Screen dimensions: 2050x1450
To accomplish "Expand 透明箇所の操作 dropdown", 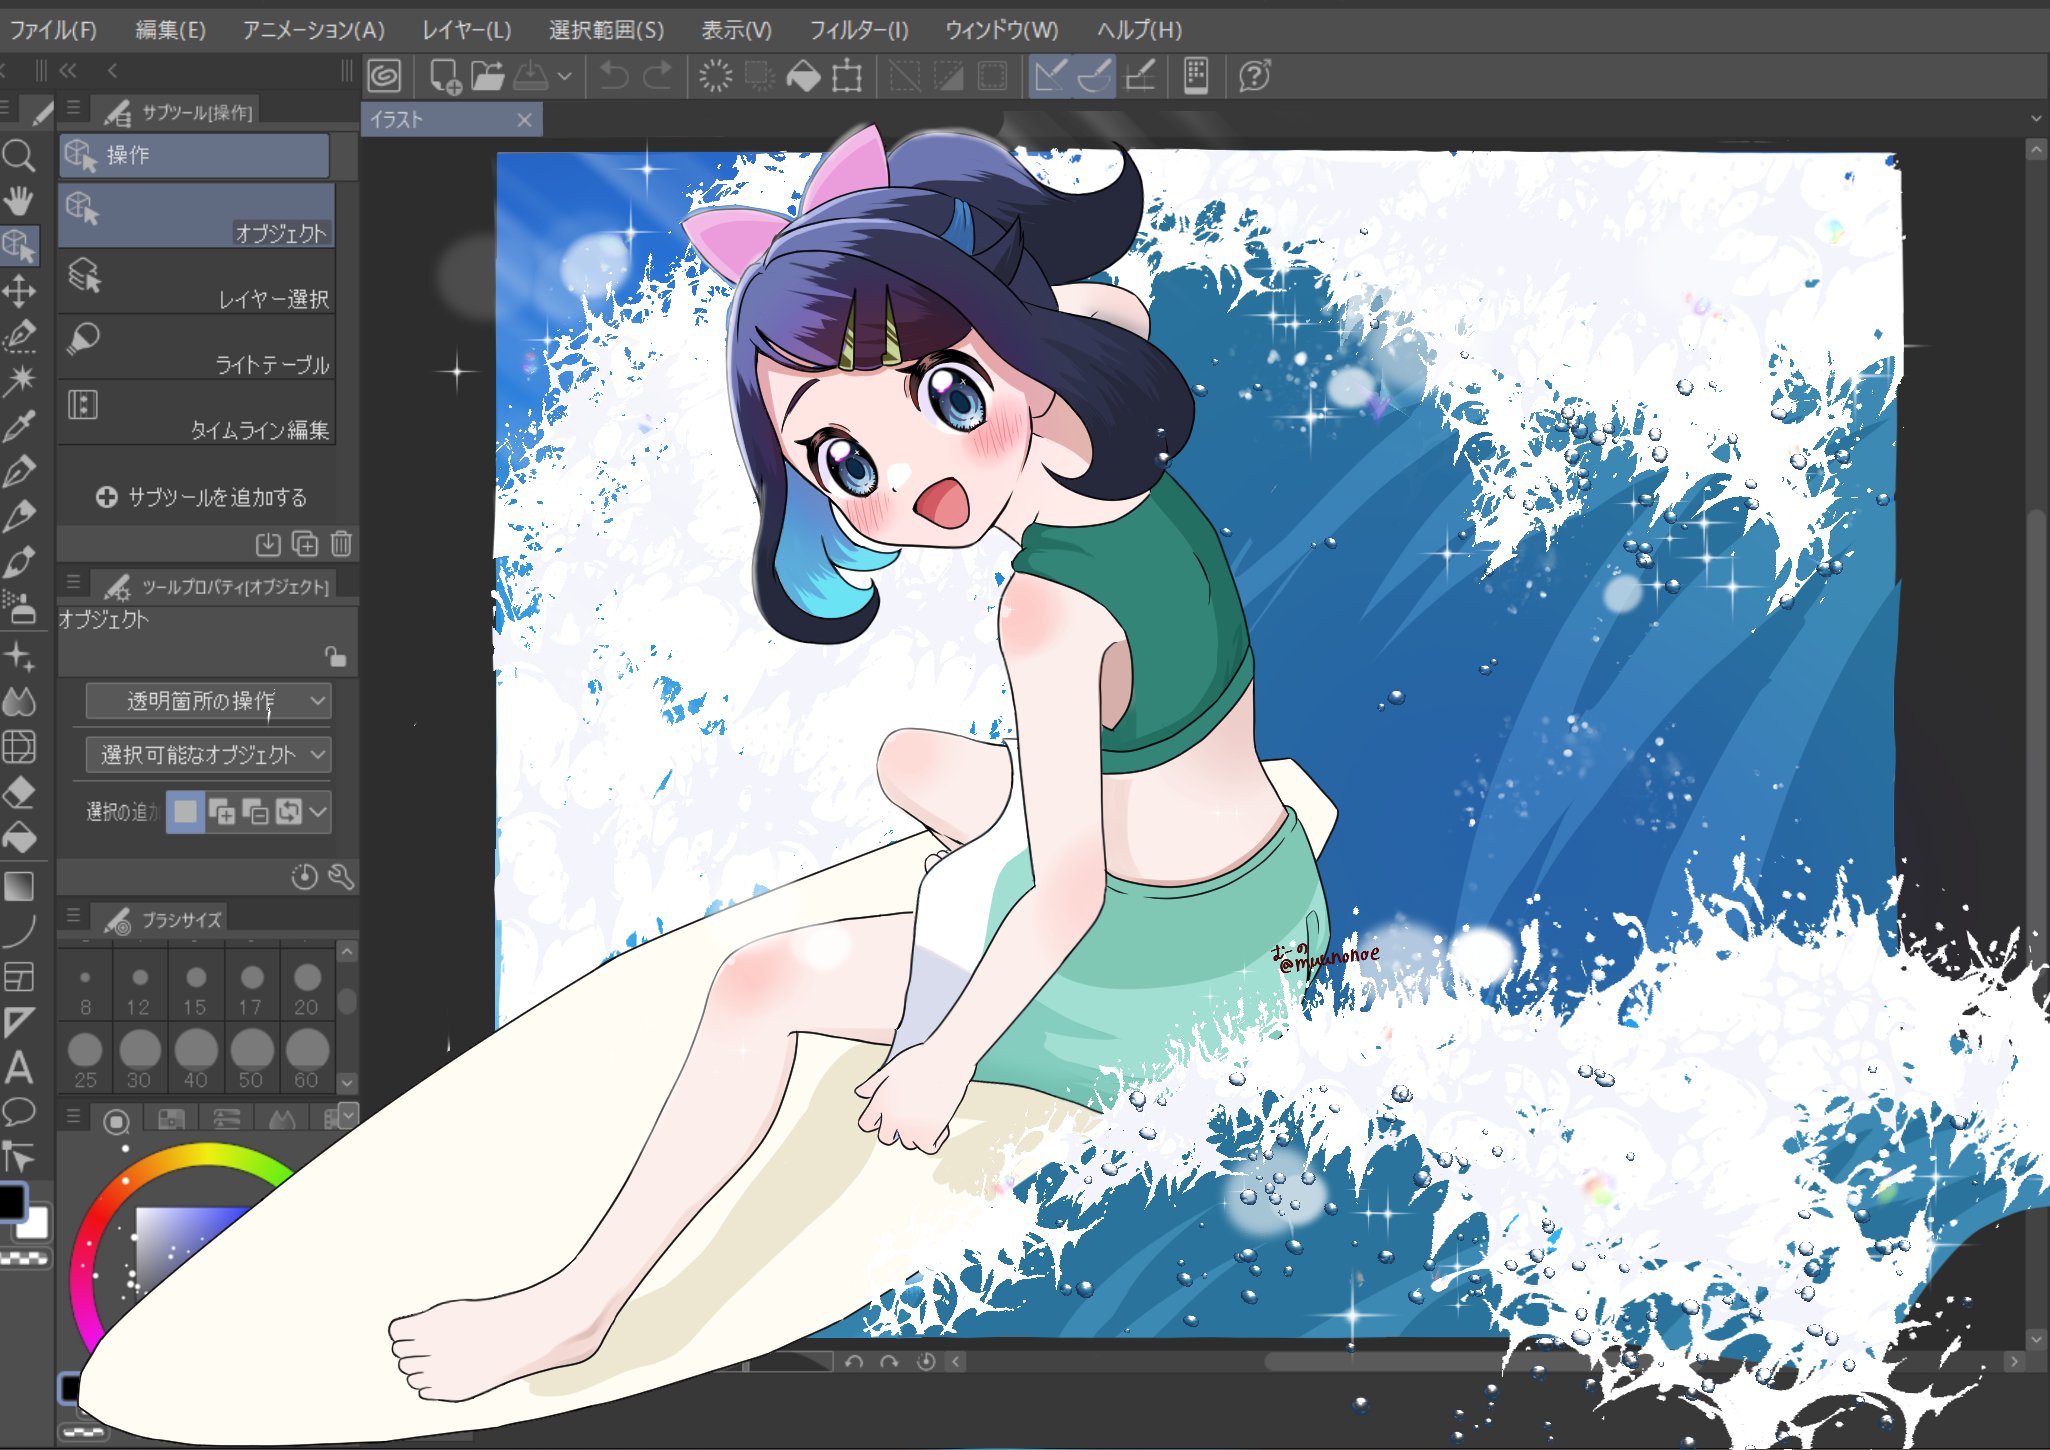I will click(x=208, y=701).
